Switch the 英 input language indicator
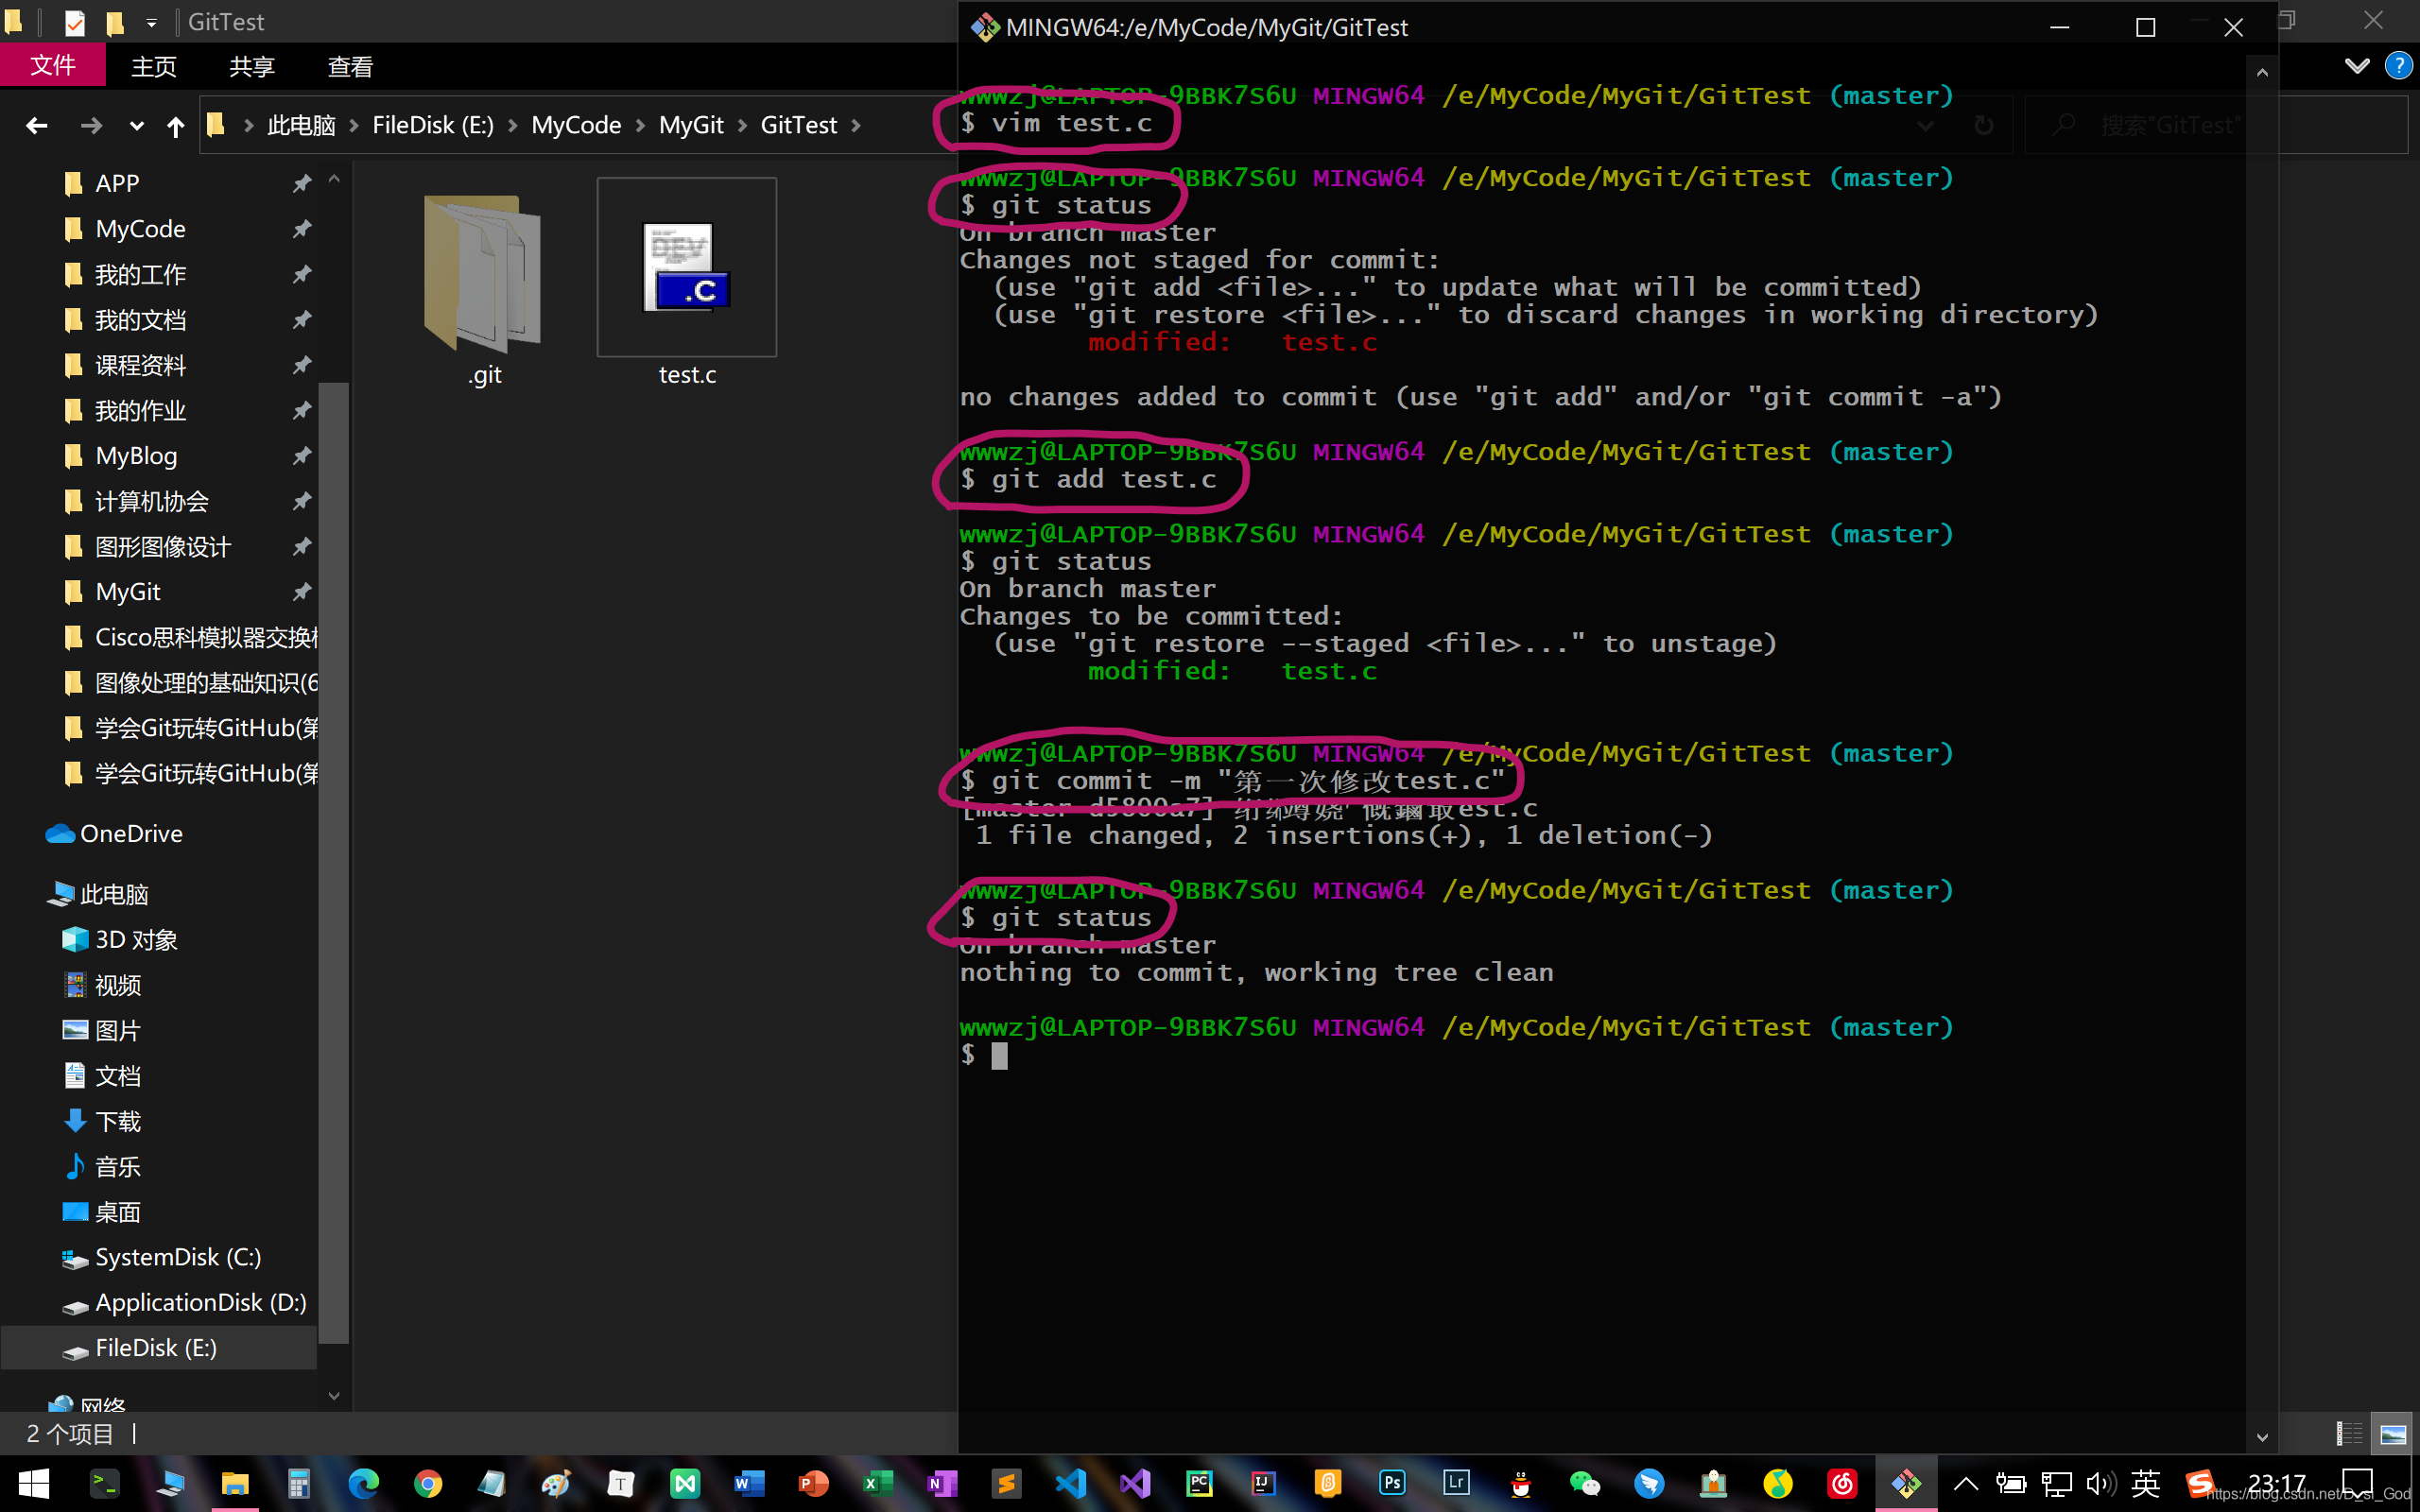Viewport: 2420px width, 1512px height. (2144, 1483)
